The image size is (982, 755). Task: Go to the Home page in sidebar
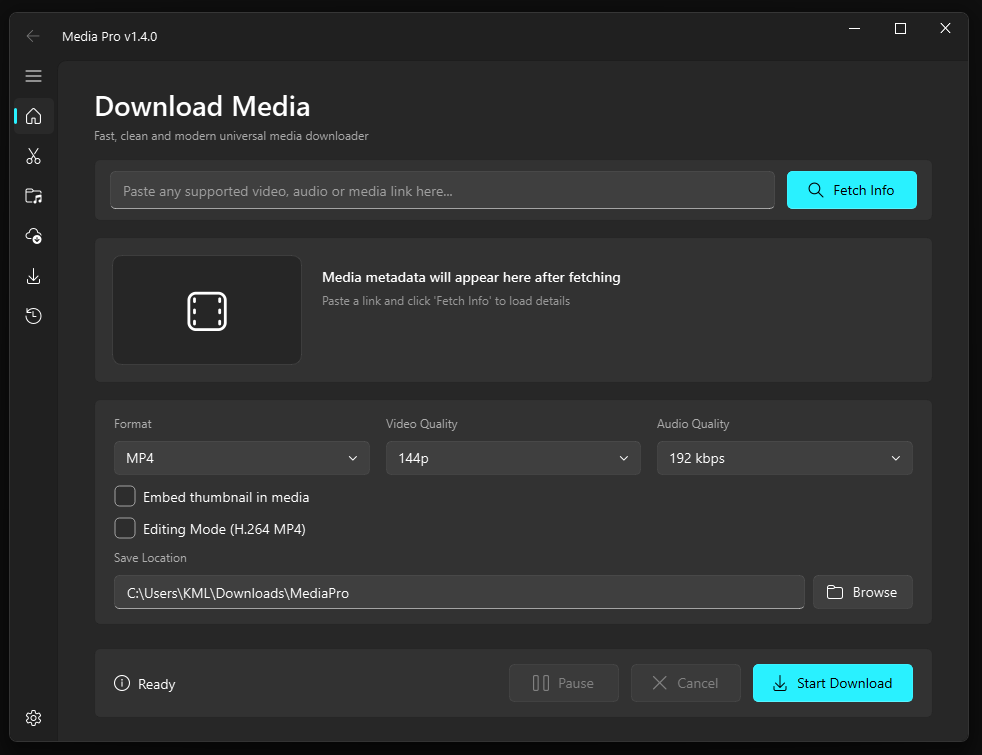point(33,116)
